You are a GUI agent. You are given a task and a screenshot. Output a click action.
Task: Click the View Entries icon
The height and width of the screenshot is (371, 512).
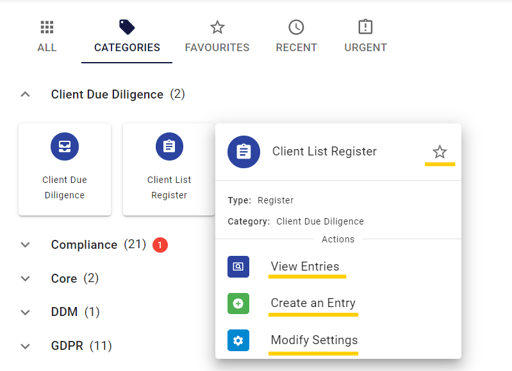point(238,267)
